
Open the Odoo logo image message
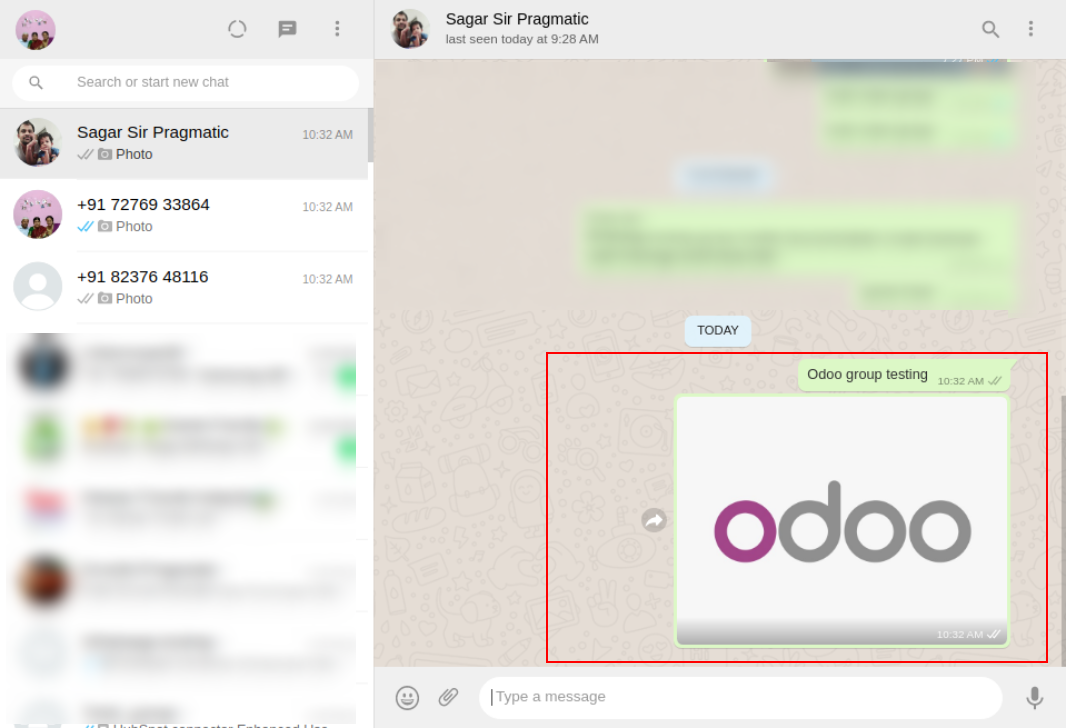(842, 521)
